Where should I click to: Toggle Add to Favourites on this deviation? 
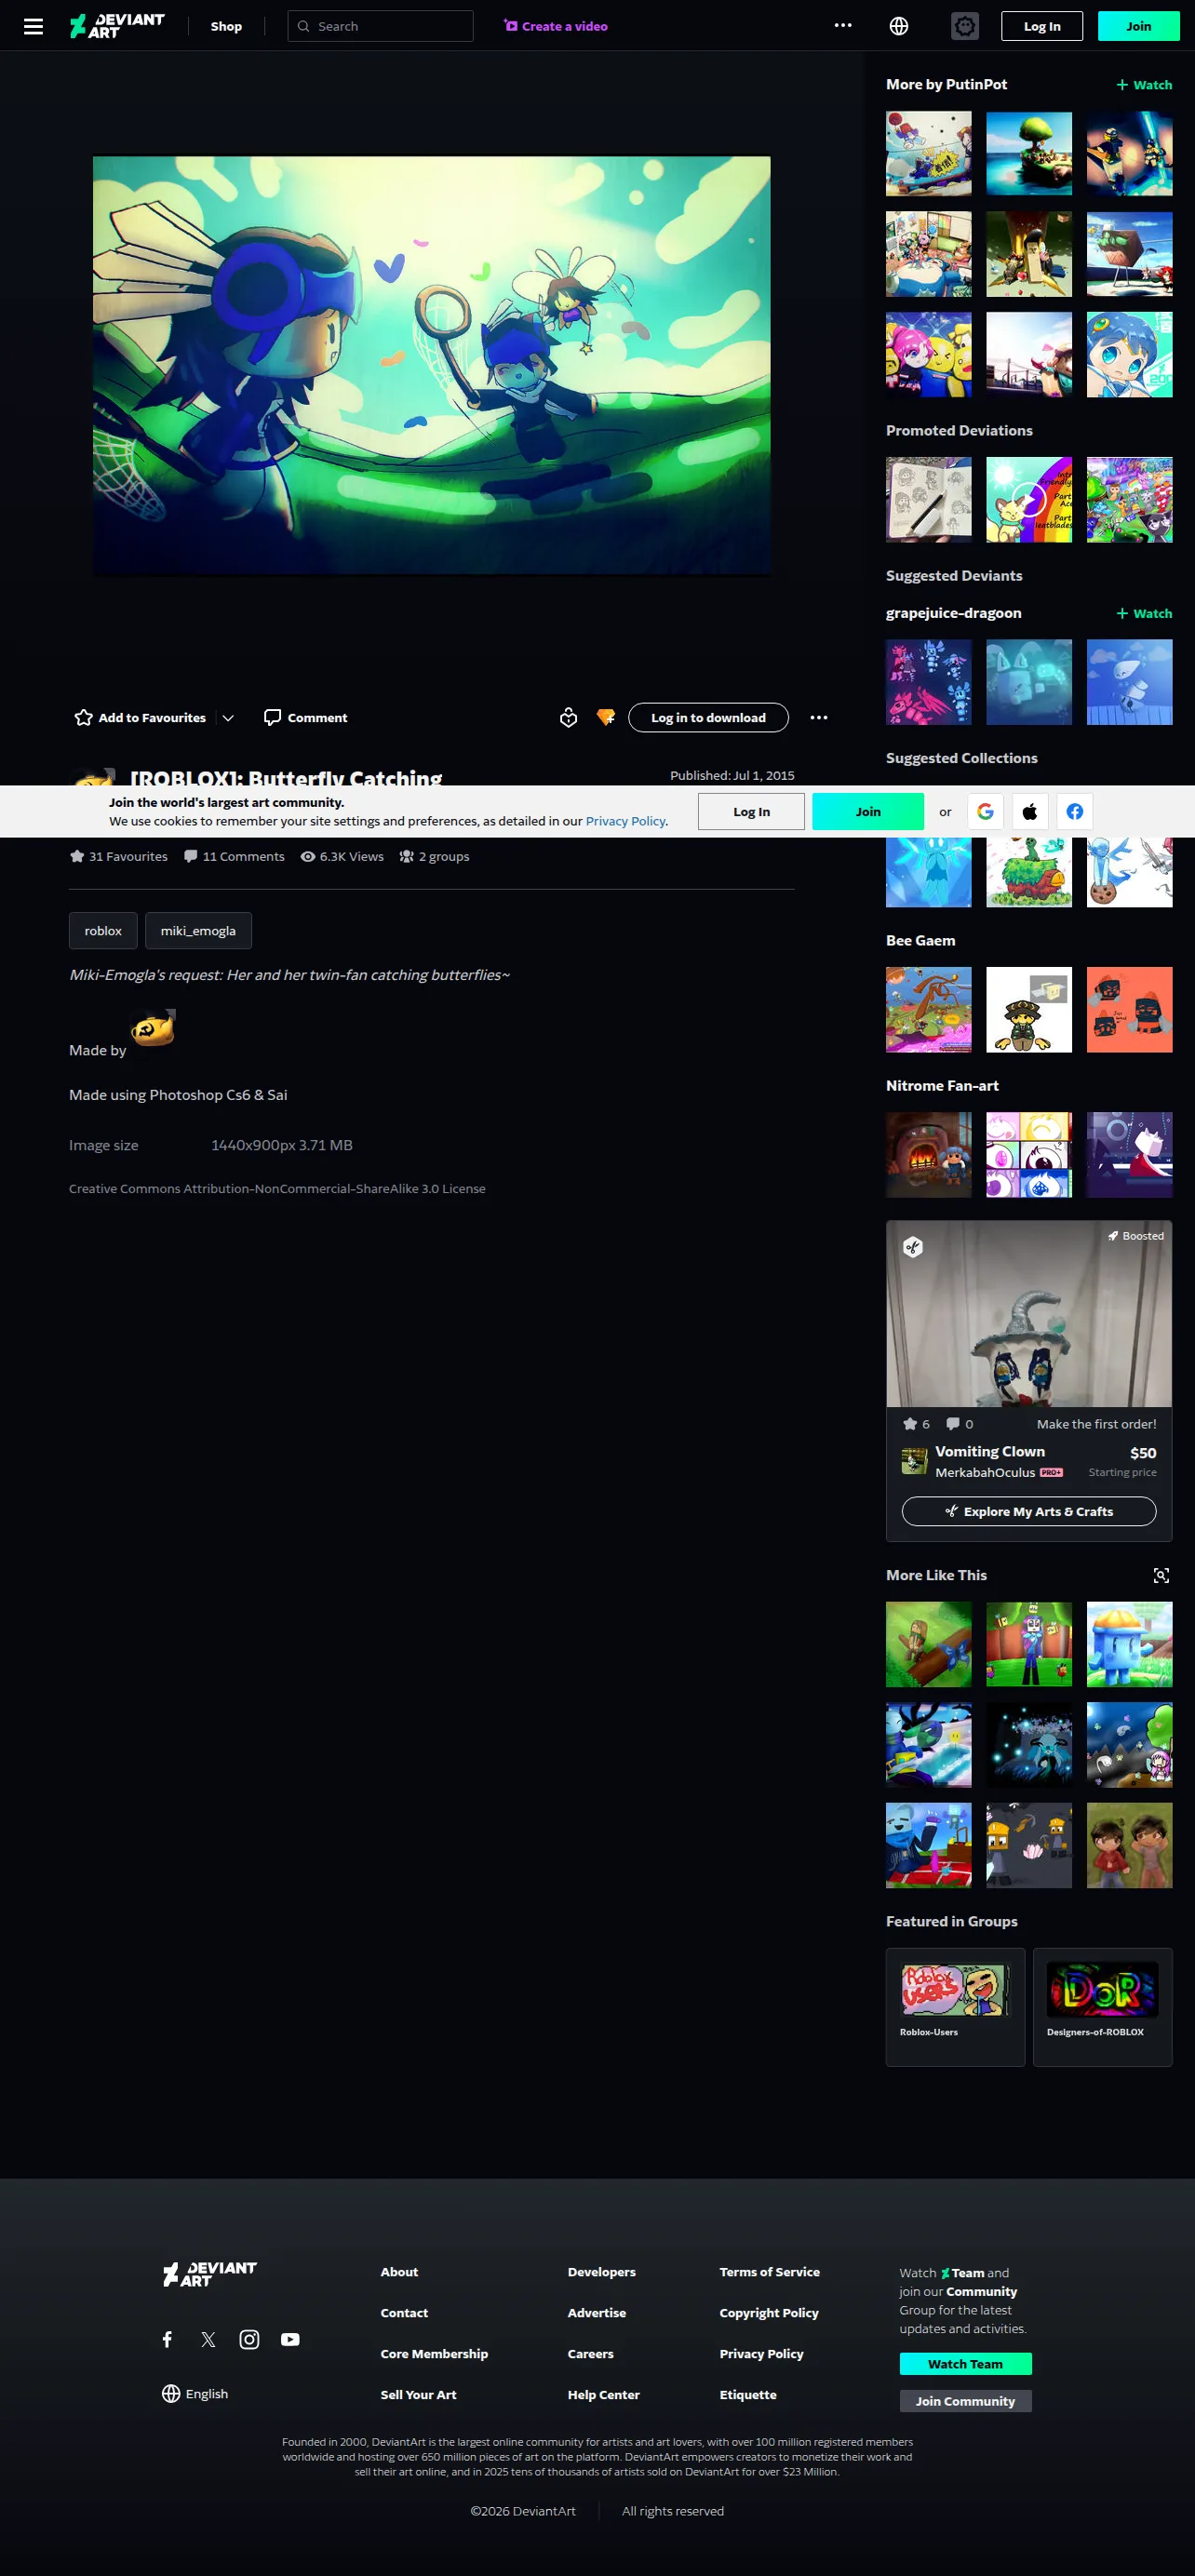pos(140,717)
